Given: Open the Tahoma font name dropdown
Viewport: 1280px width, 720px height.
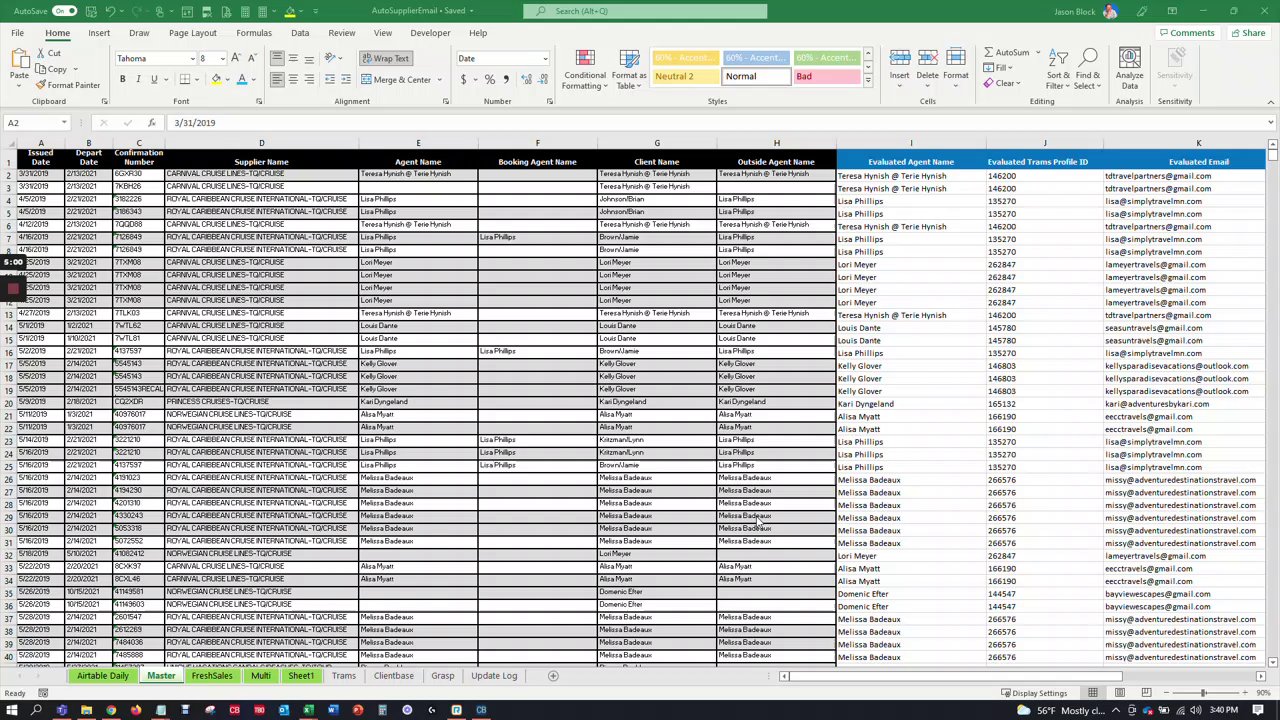Looking at the screenshot, I should coord(192,58).
